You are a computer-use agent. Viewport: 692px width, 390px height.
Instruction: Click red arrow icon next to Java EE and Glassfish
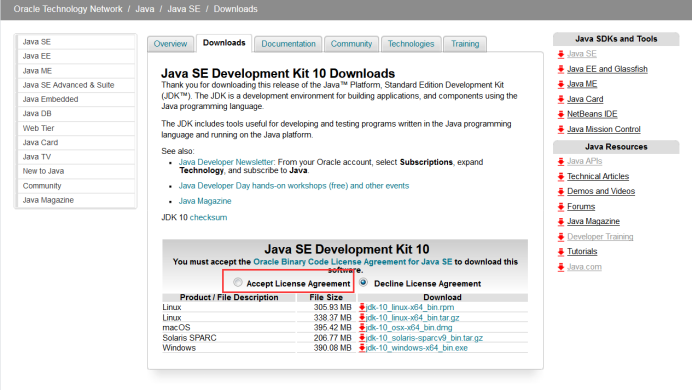[x=561, y=69]
